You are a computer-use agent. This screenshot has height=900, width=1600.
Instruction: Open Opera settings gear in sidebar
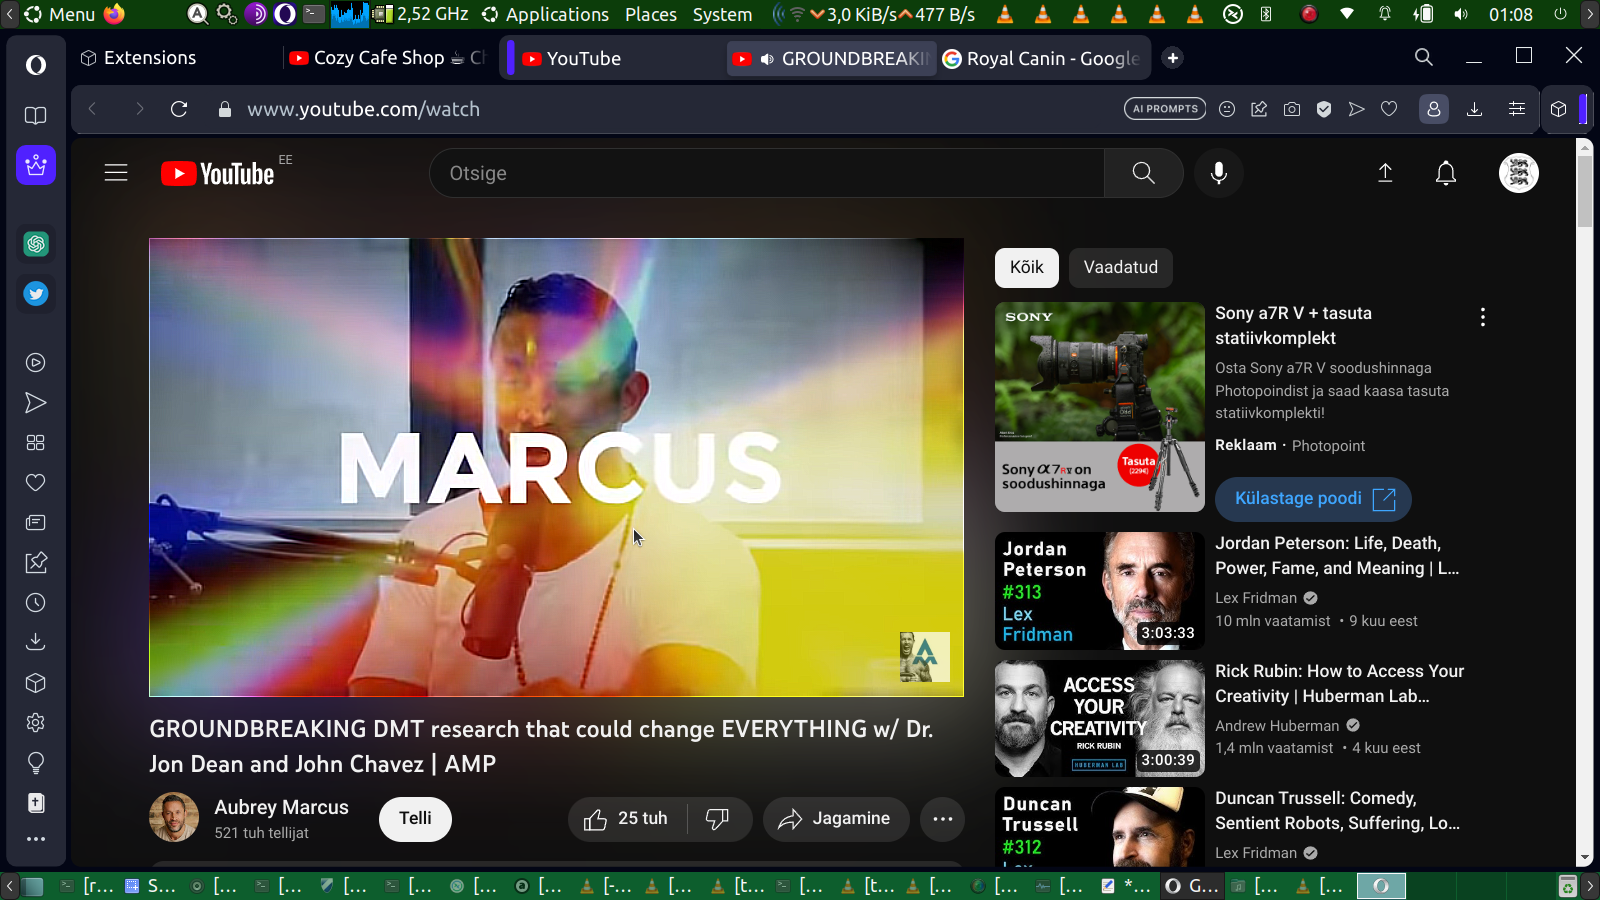[x=36, y=723]
